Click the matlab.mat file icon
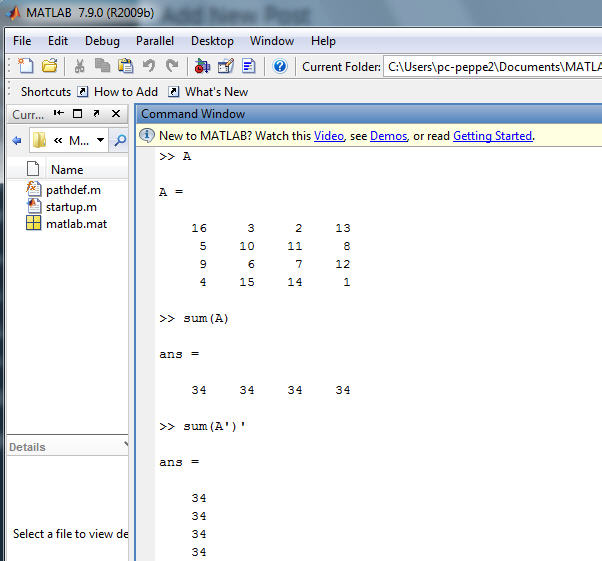The width and height of the screenshot is (602, 561). (33, 223)
